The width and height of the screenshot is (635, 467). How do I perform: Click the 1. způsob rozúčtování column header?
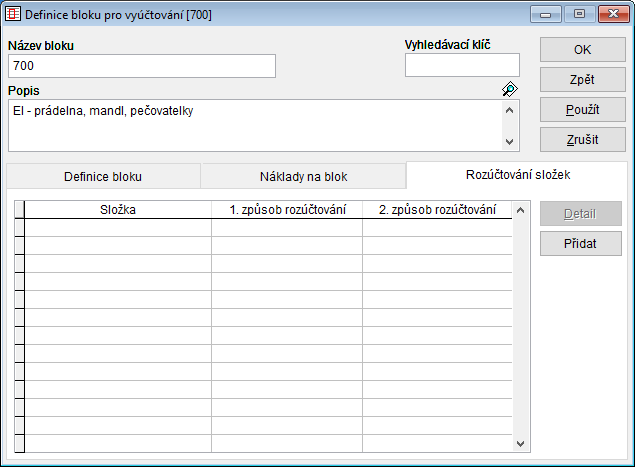point(287,210)
